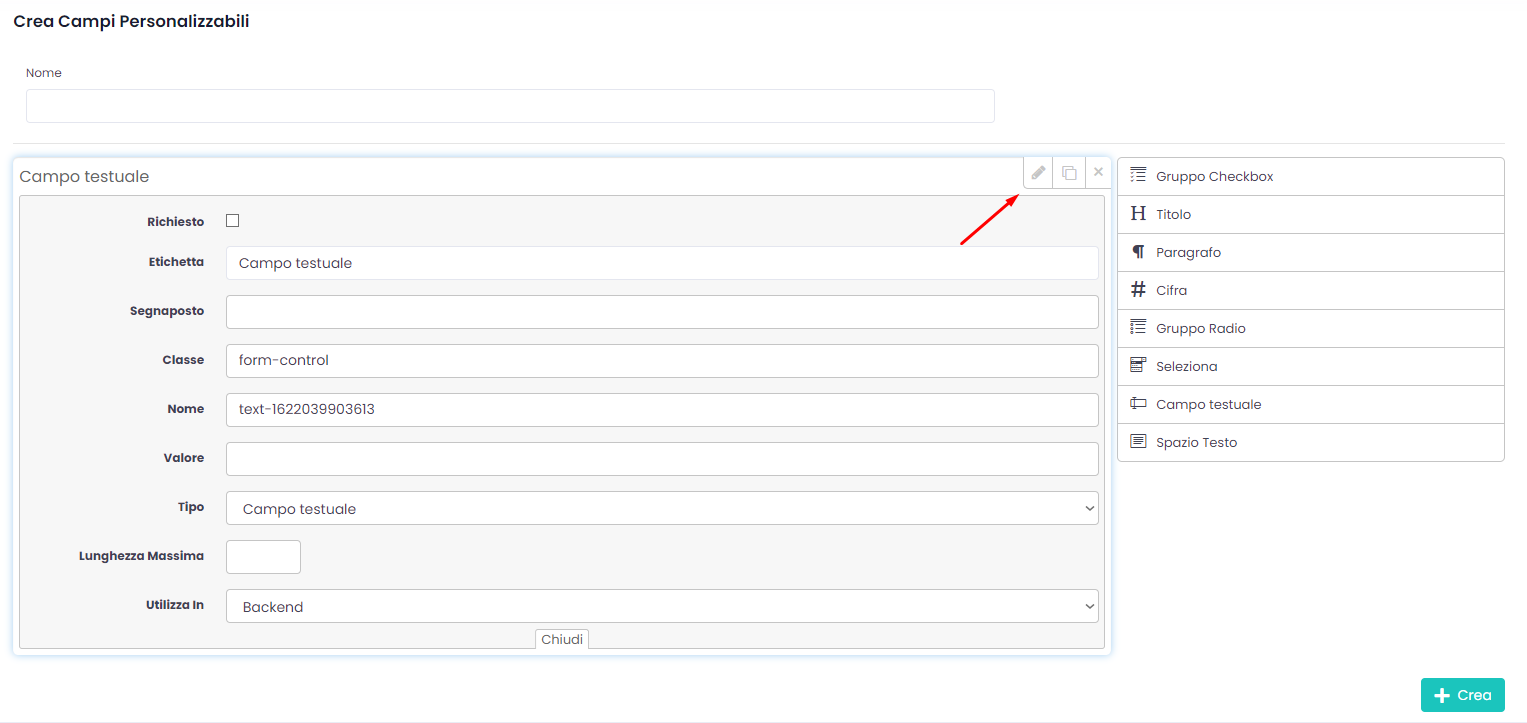
Task: Enable the Richiesto checkbox
Action: (233, 221)
